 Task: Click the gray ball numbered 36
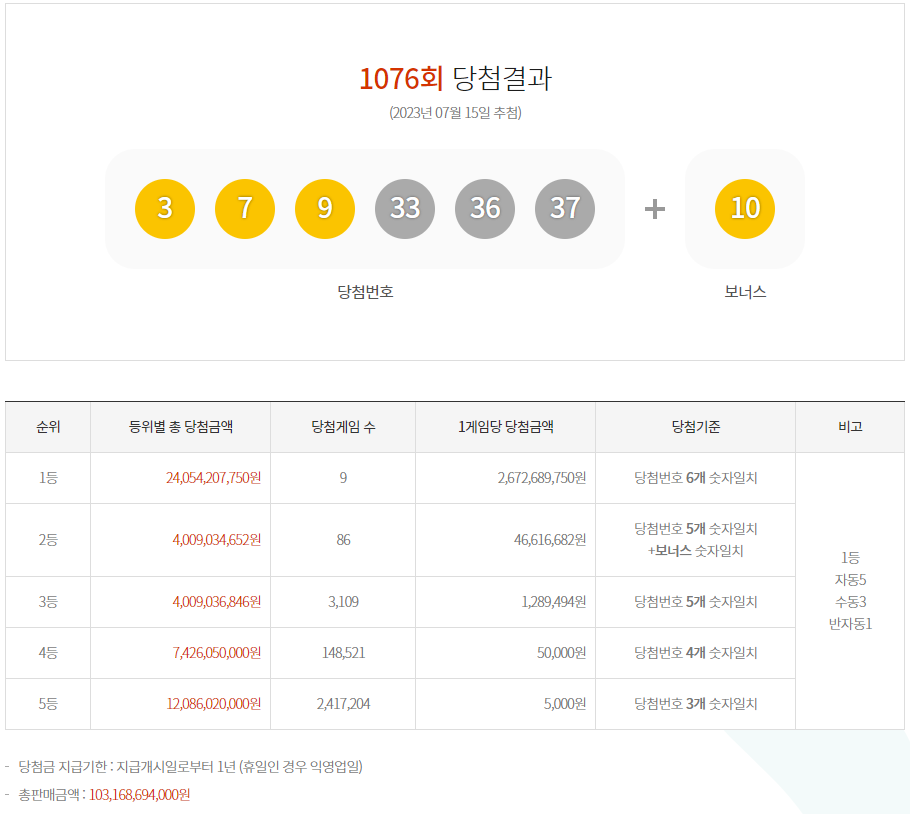[485, 209]
